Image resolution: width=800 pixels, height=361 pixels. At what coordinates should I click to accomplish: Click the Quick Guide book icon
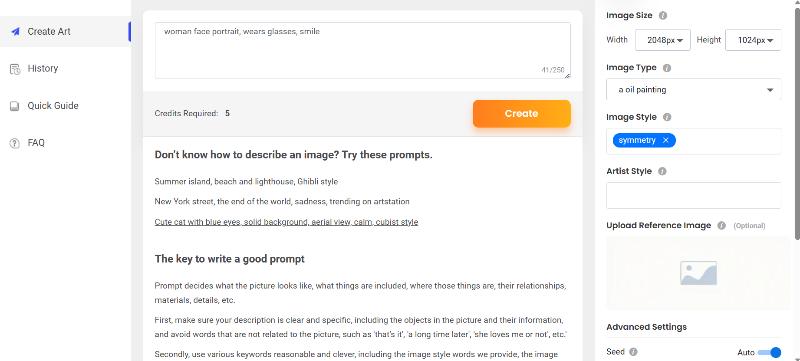15,106
